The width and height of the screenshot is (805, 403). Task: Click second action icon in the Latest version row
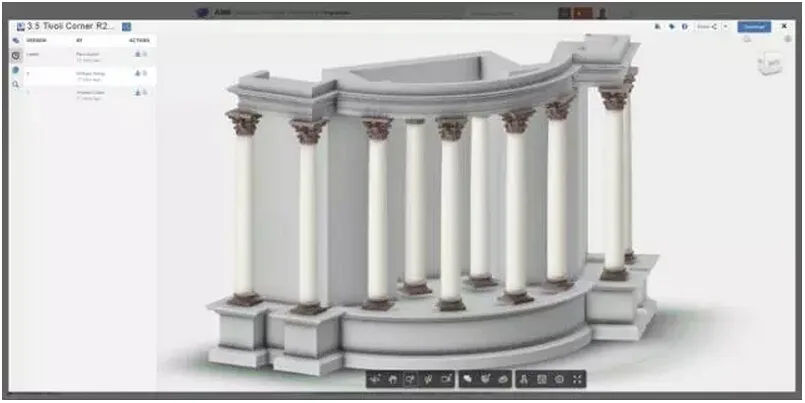point(145,54)
